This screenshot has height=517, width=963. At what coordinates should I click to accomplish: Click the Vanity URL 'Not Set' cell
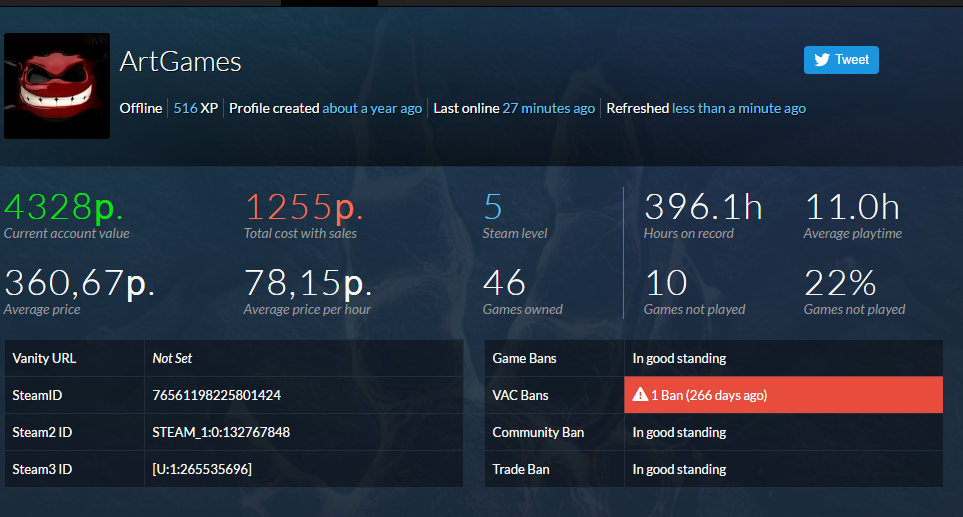[303, 358]
